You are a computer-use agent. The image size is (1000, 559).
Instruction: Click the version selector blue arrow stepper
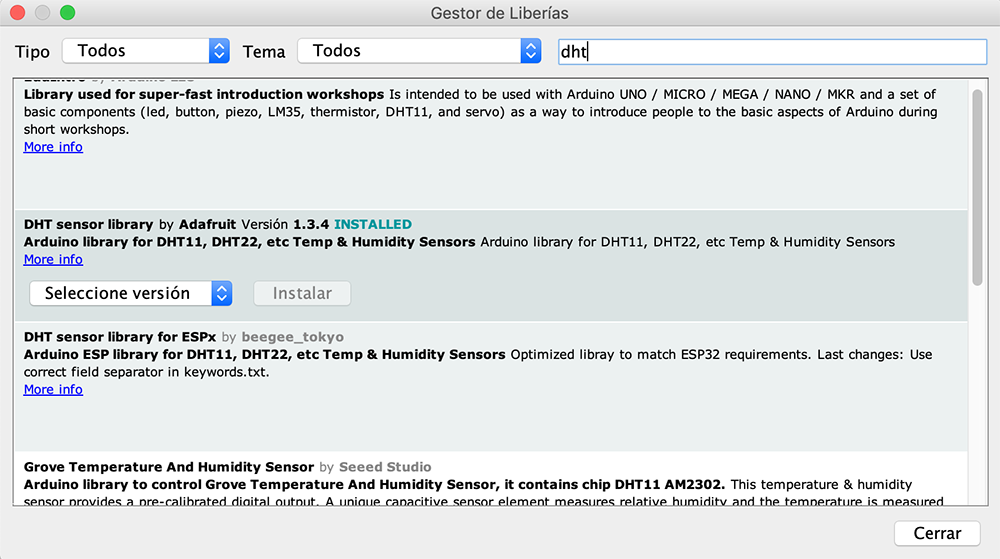coord(222,293)
